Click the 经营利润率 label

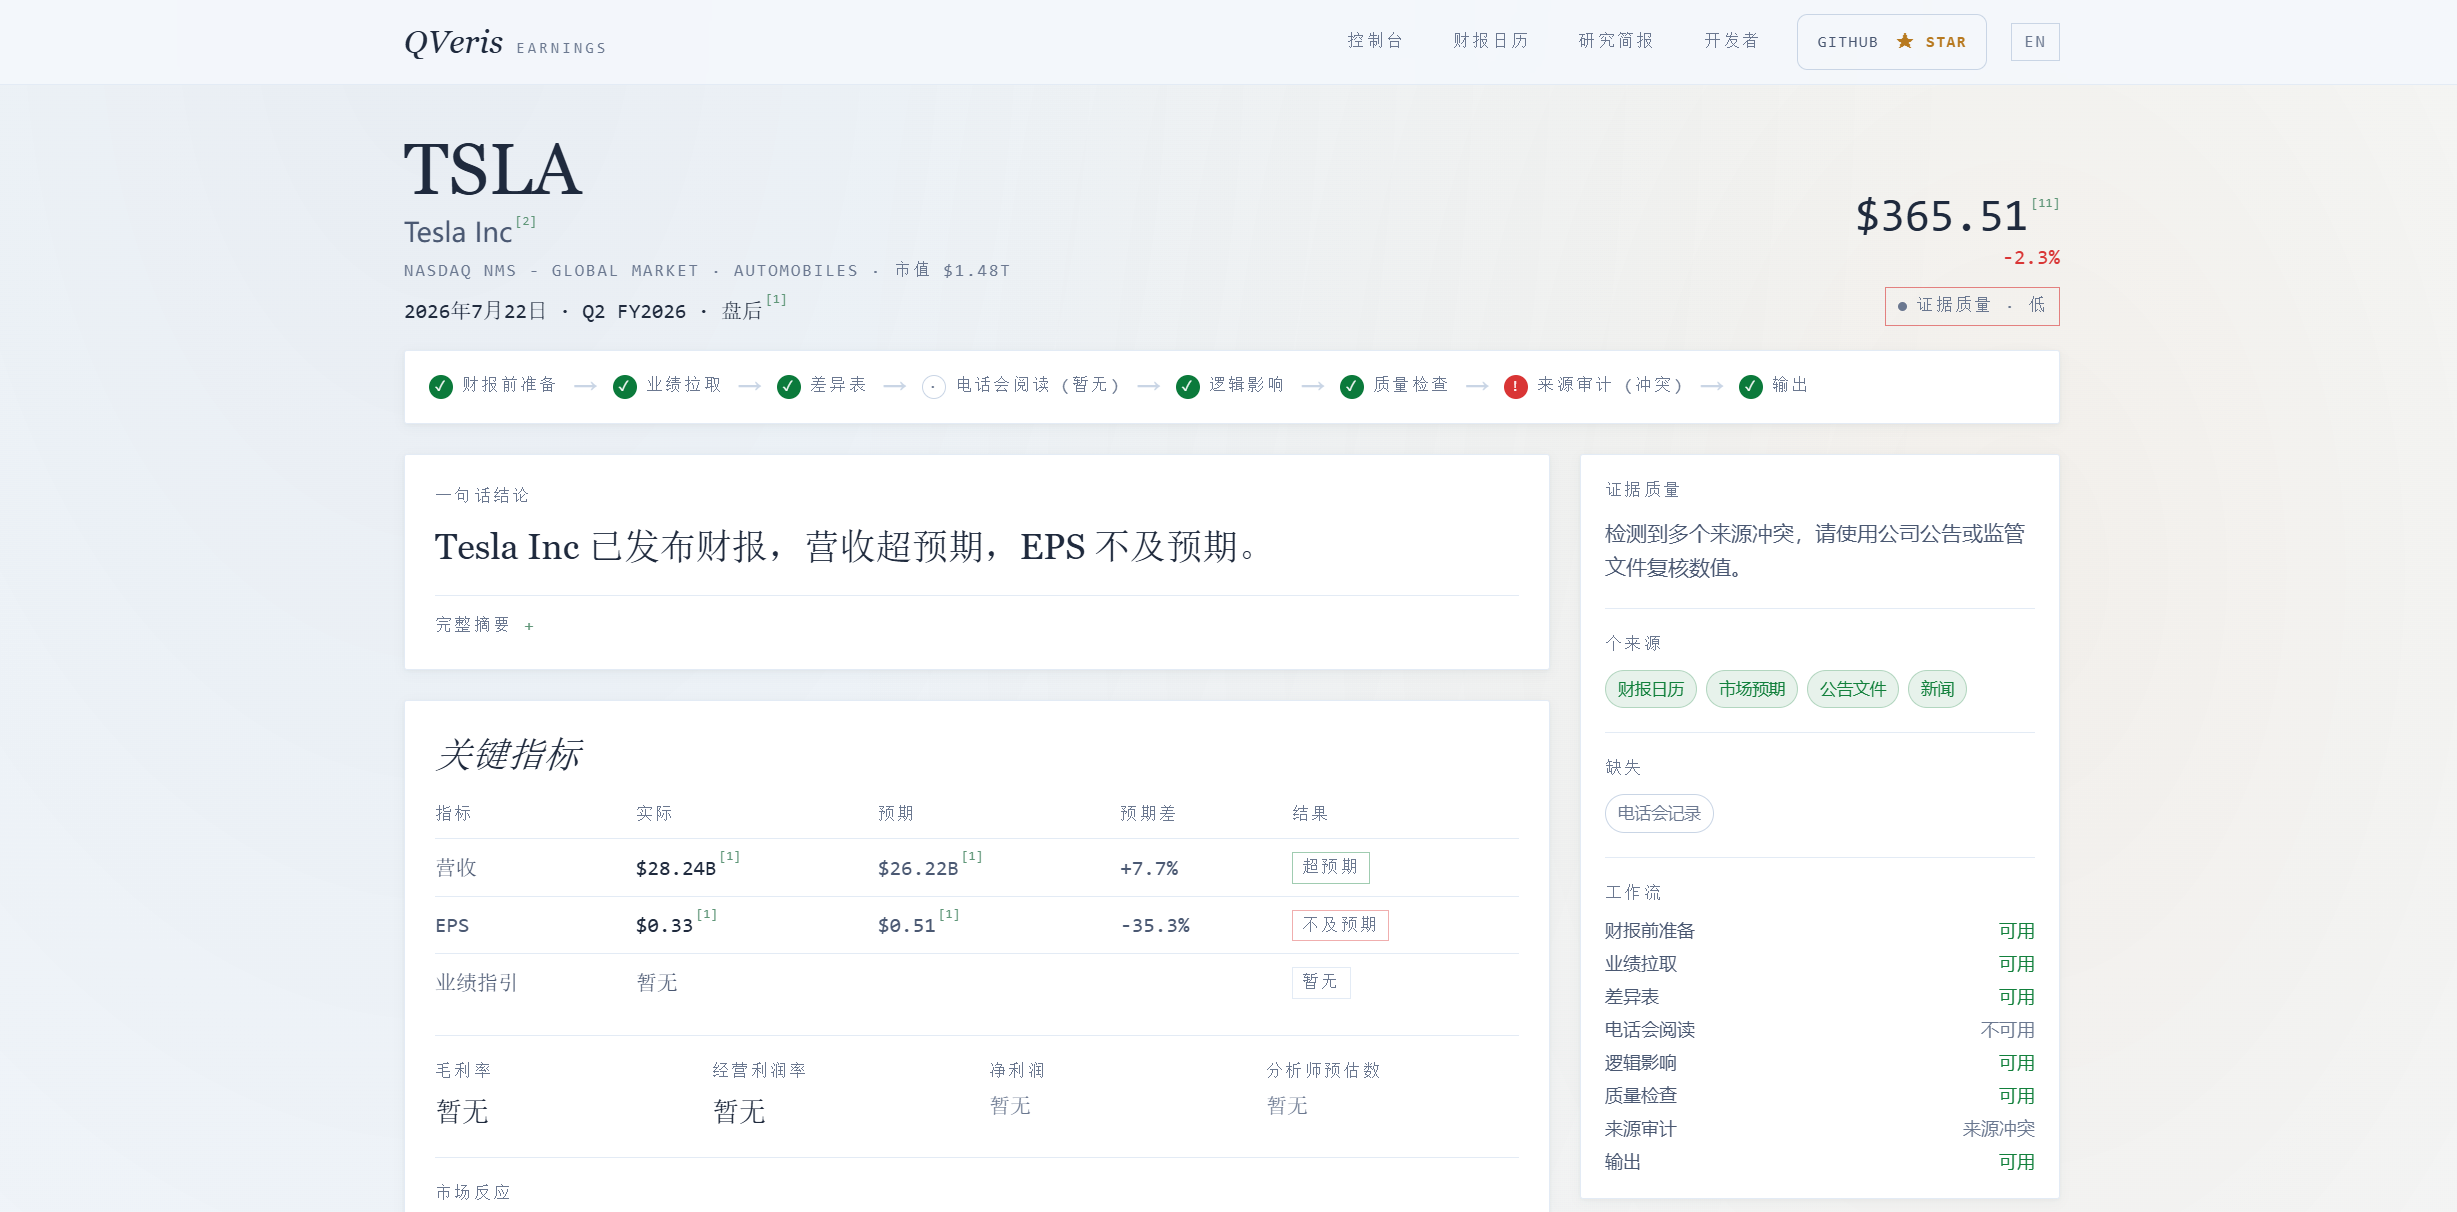pyautogui.click(x=759, y=1070)
